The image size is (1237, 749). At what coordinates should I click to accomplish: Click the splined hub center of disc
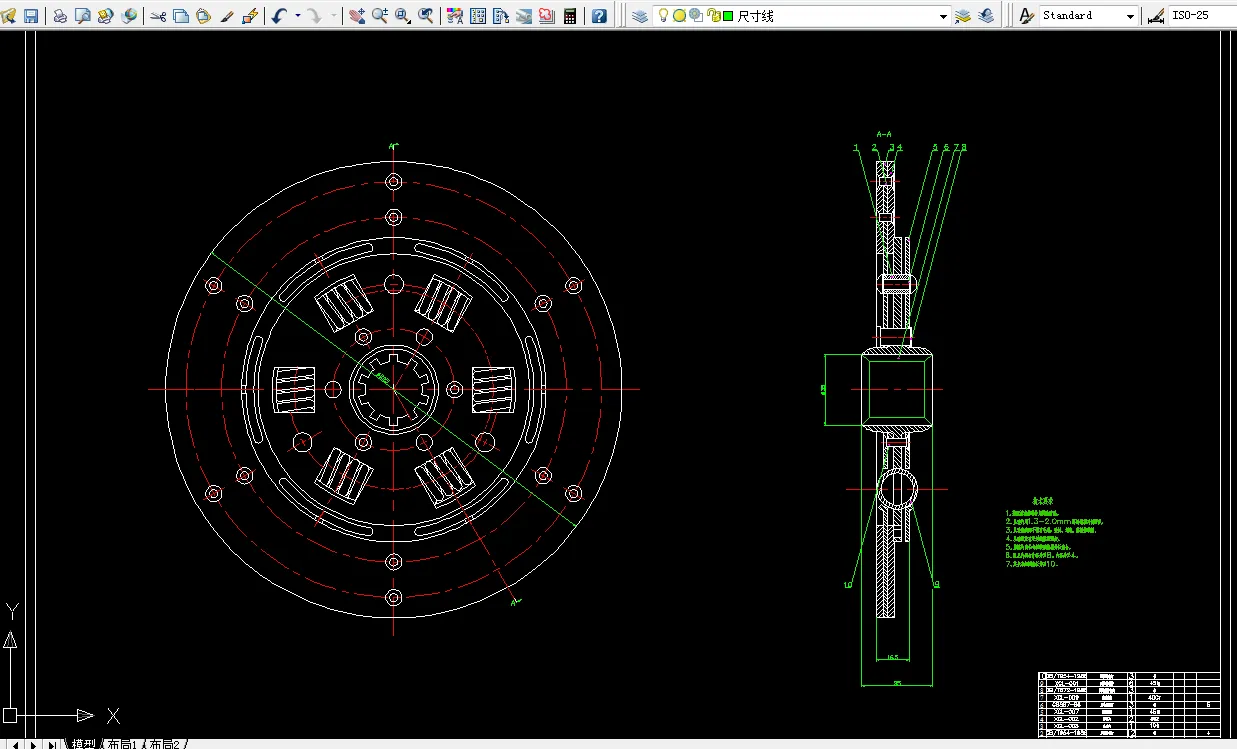click(x=393, y=388)
